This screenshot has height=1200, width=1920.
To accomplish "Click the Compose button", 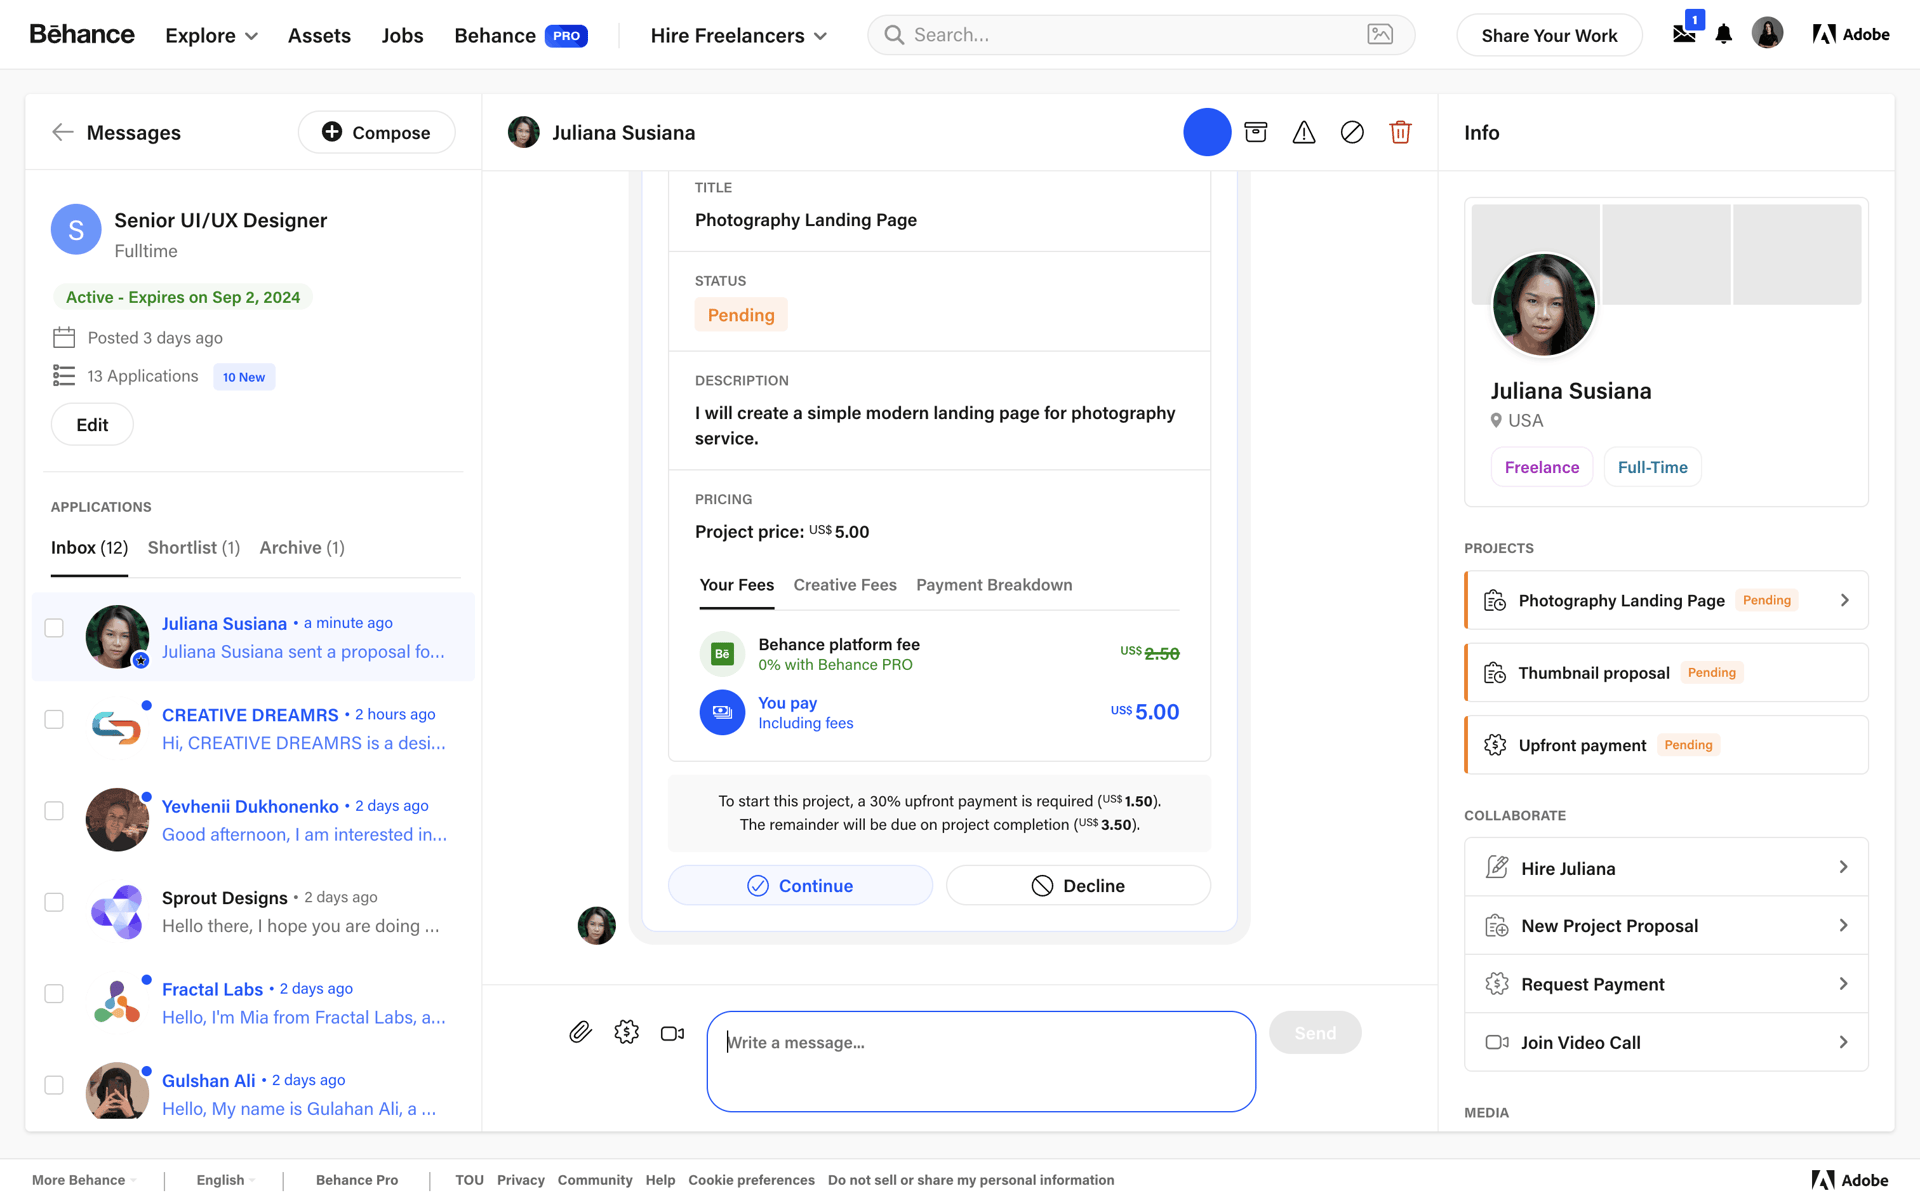I will [377, 132].
